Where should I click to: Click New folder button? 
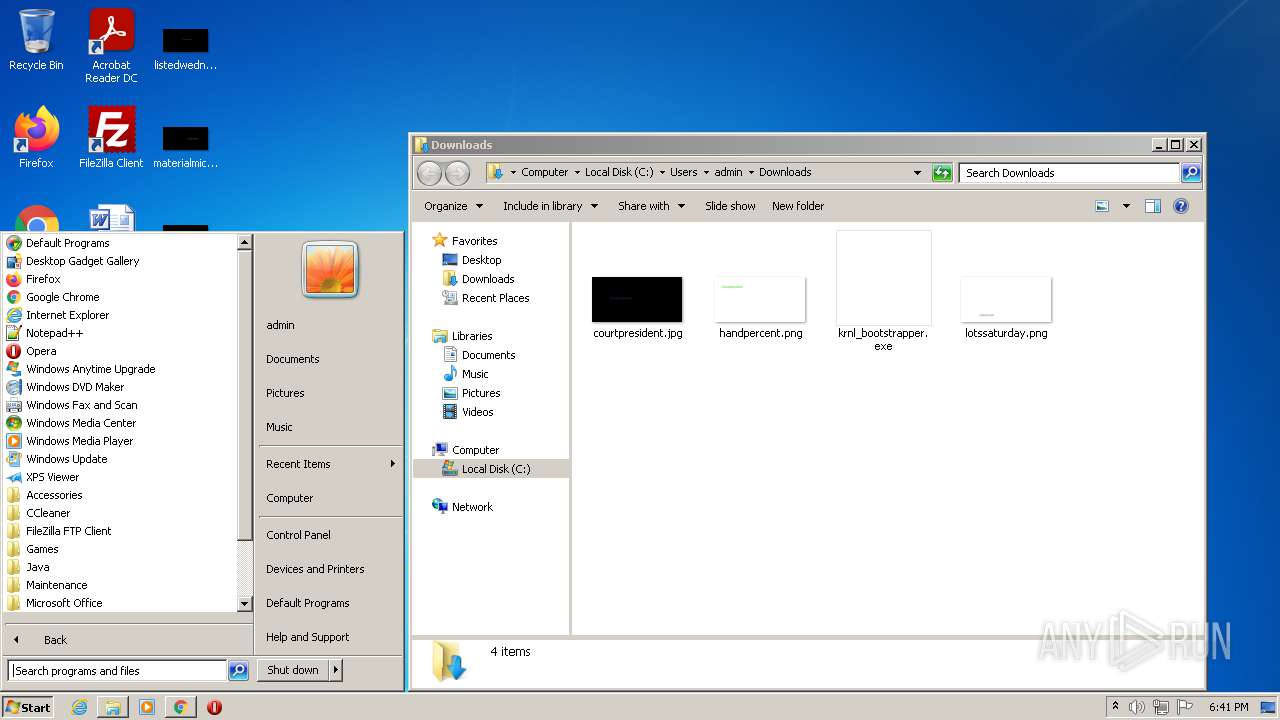coord(798,206)
